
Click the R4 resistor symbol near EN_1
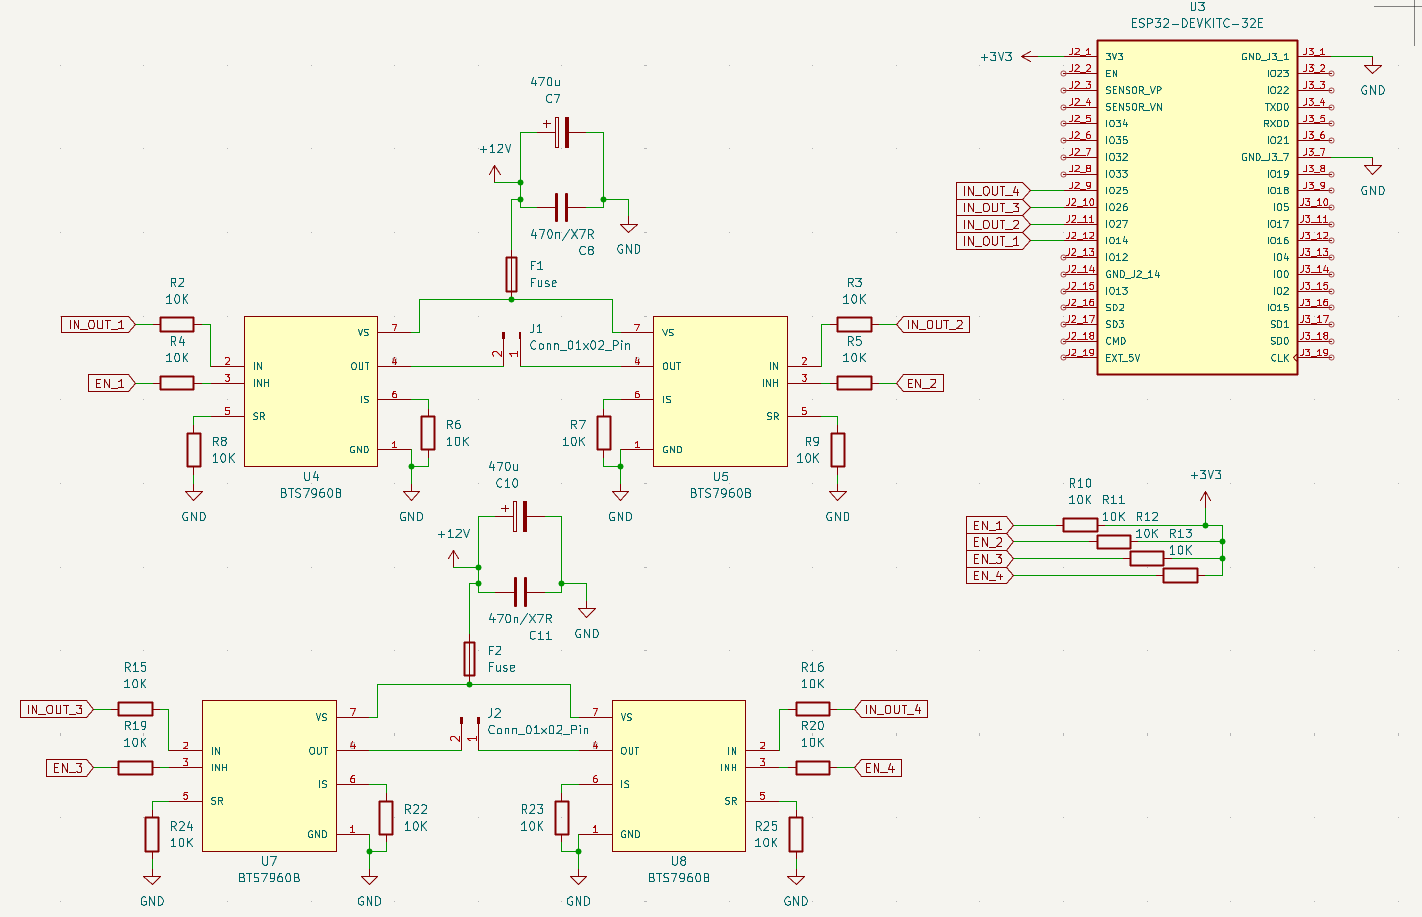177,383
